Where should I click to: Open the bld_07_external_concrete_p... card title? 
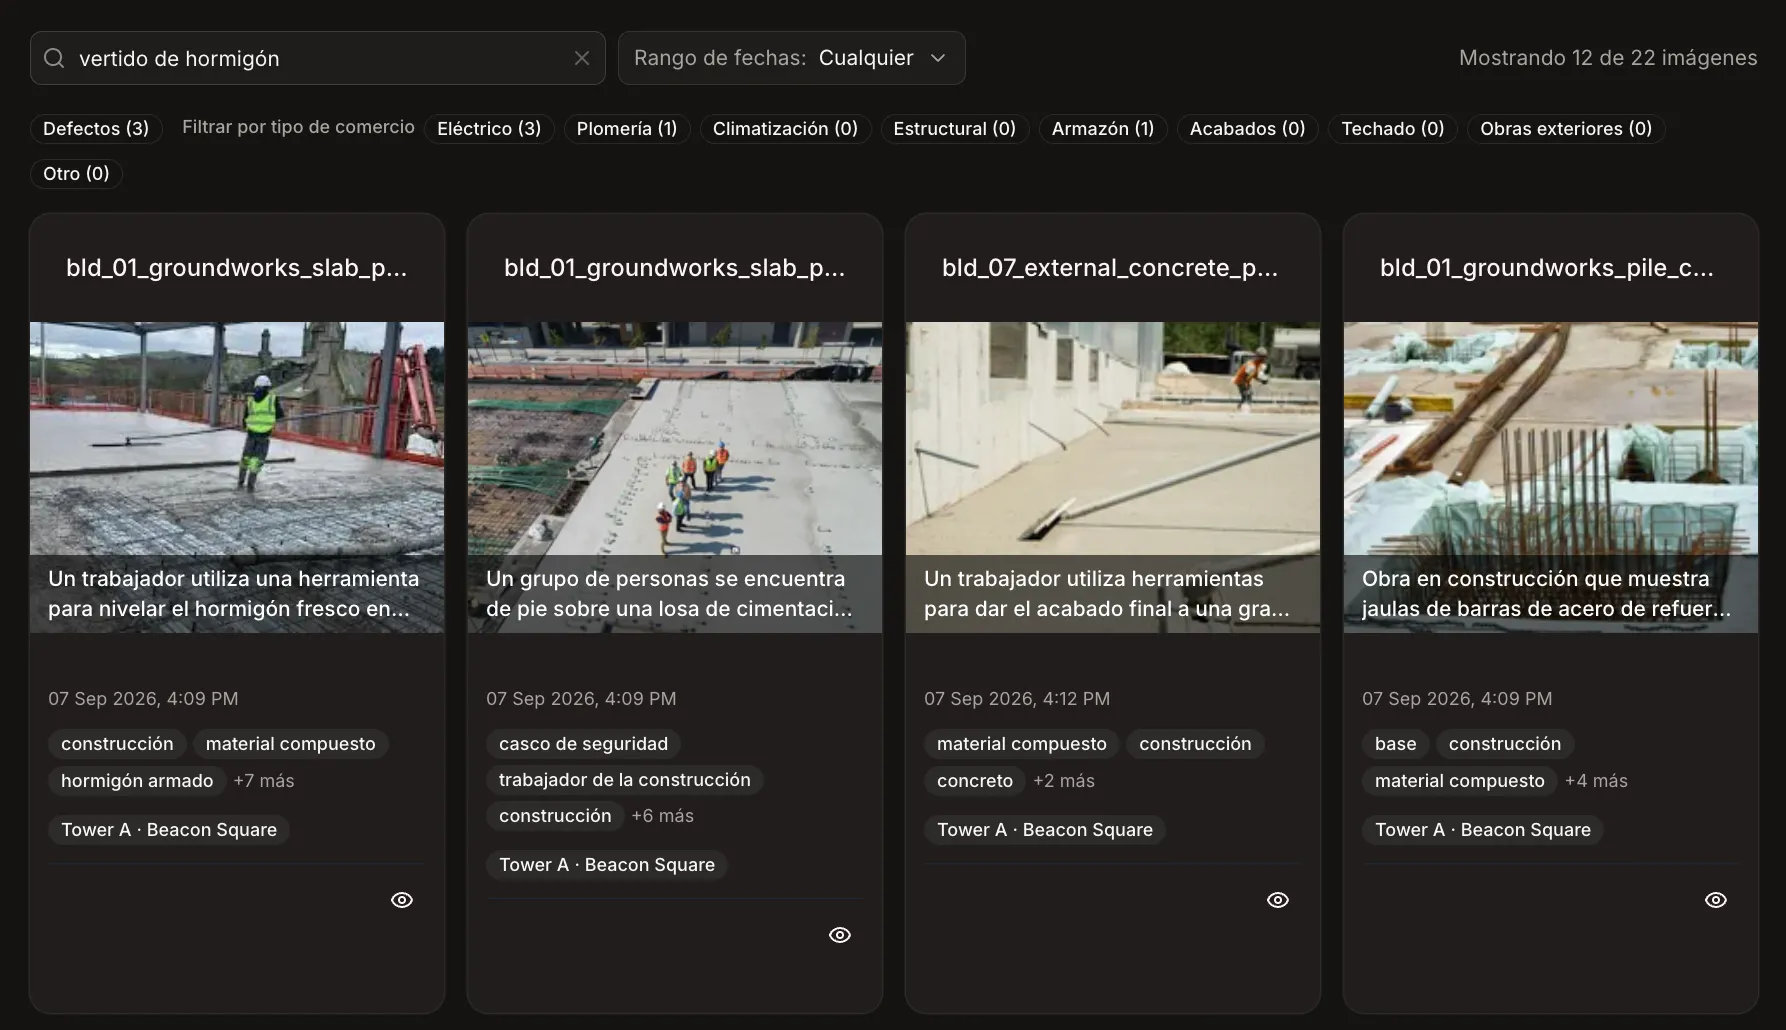pos(1110,268)
